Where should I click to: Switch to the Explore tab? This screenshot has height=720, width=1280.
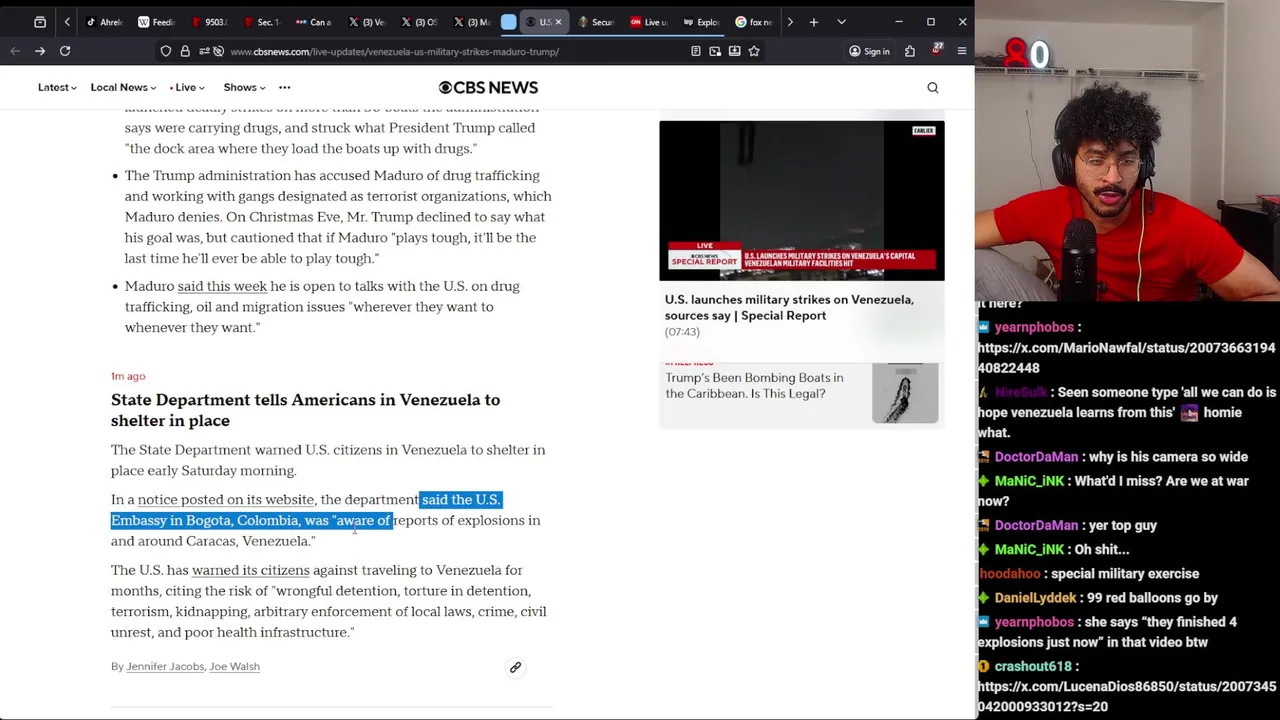(x=701, y=22)
